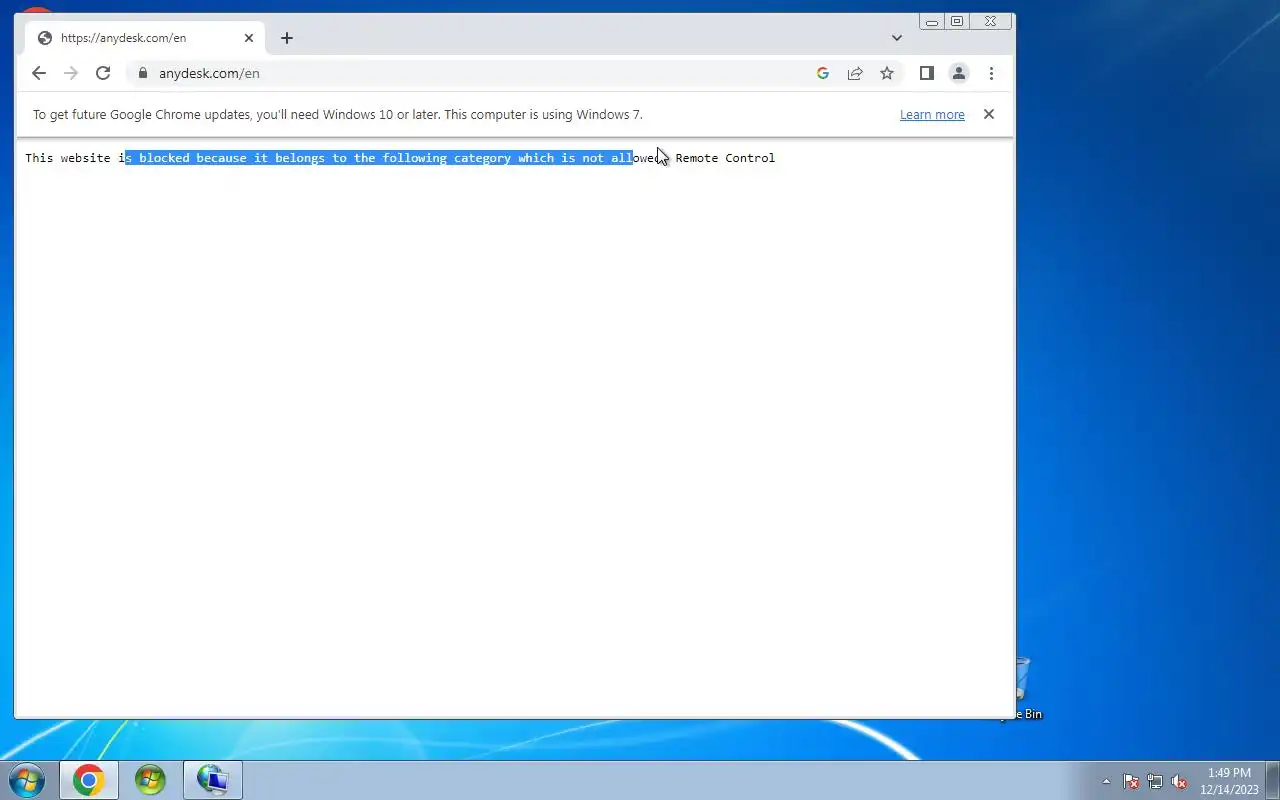Open the globe monitor taskbar application
Image resolution: width=1280 pixels, height=800 pixels.
(x=212, y=780)
